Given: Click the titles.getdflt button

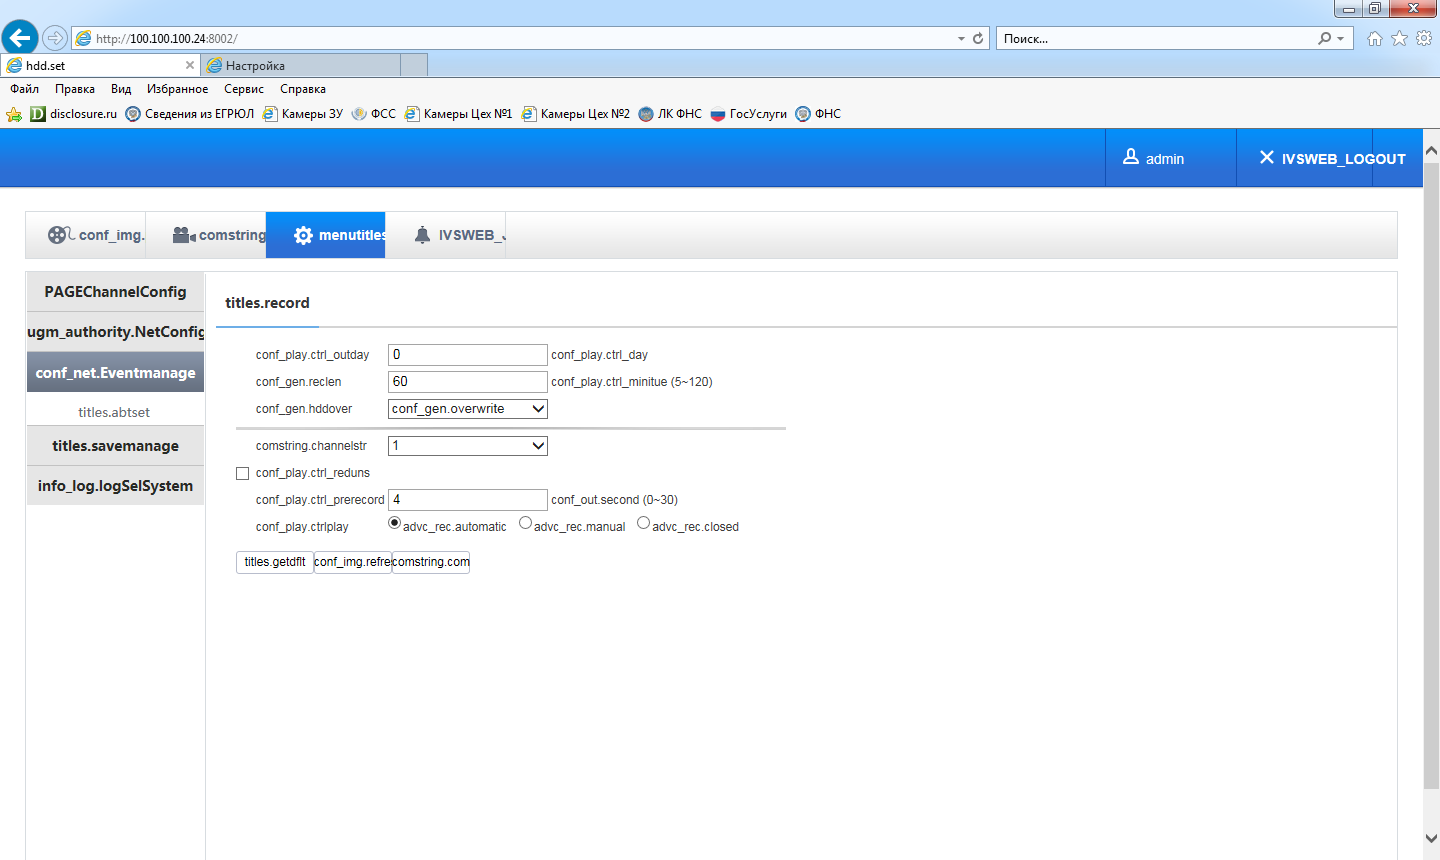Looking at the screenshot, I should (x=275, y=562).
